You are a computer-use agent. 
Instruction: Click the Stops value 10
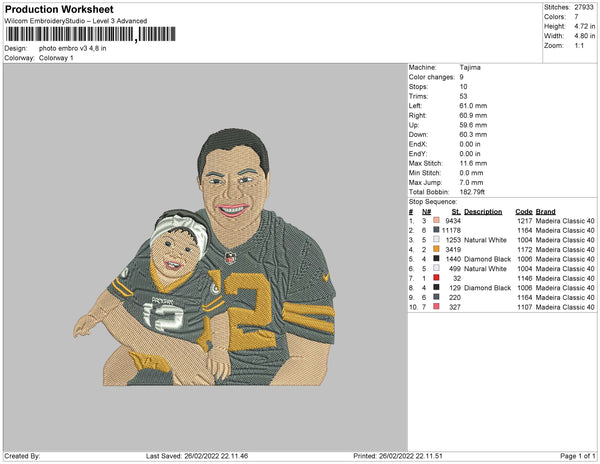(463, 86)
